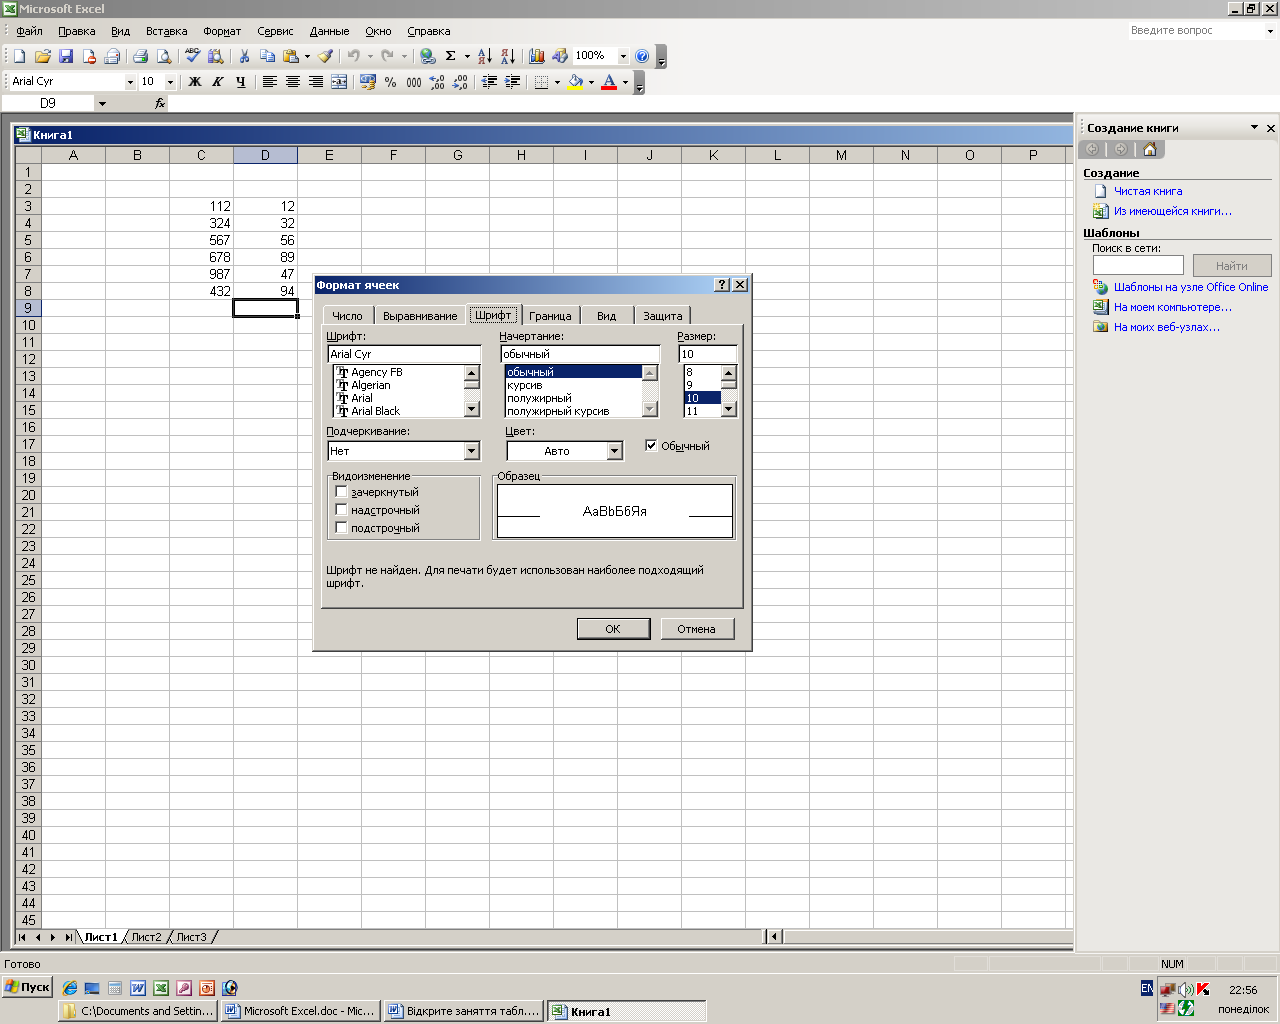1280x1024 pixels.
Task: Click the Currency format icon
Action: pos(368,82)
